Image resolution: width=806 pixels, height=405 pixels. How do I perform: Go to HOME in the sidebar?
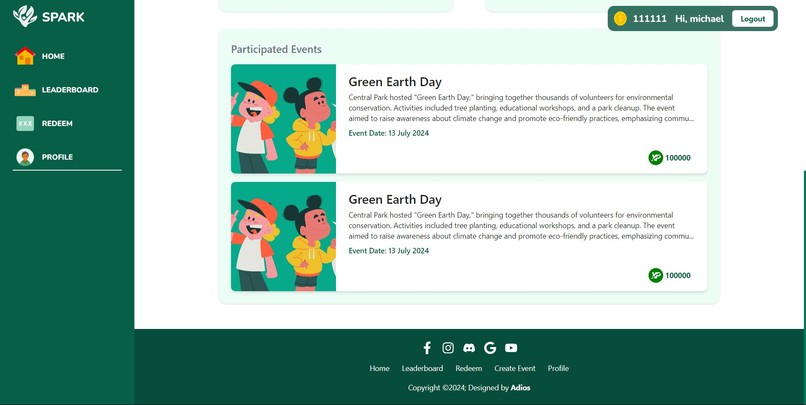53,57
